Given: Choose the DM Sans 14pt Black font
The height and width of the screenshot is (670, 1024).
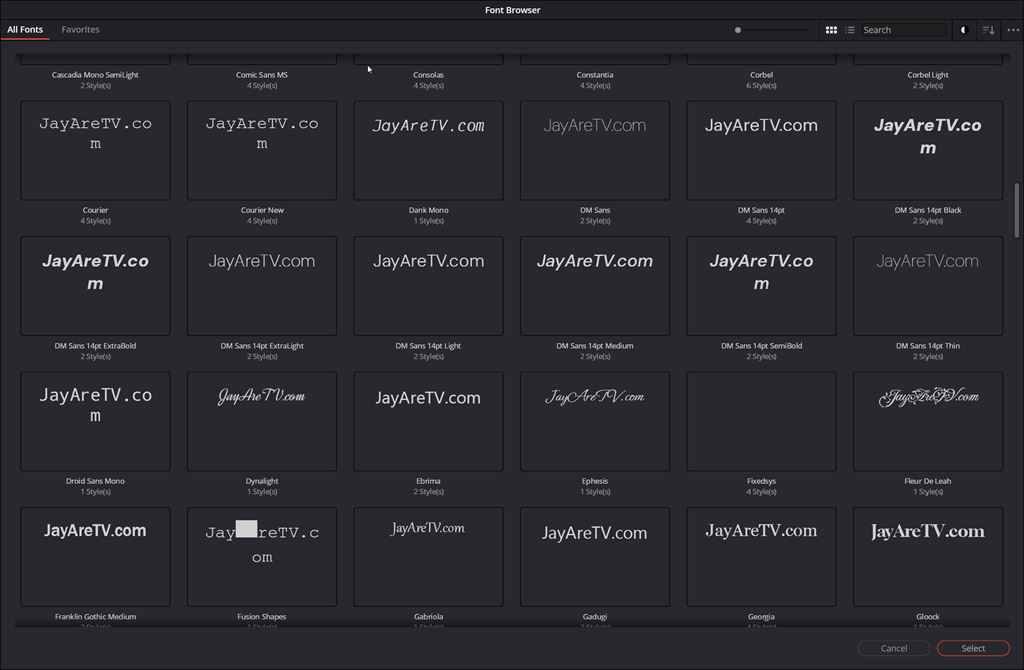Looking at the screenshot, I should tap(927, 150).
